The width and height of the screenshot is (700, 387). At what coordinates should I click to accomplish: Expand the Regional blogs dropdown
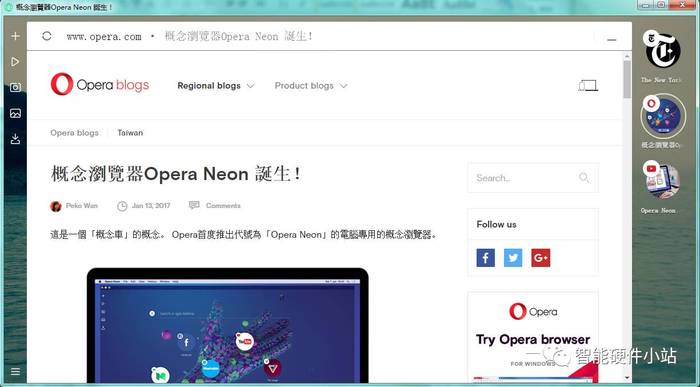[x=216, y=86]
